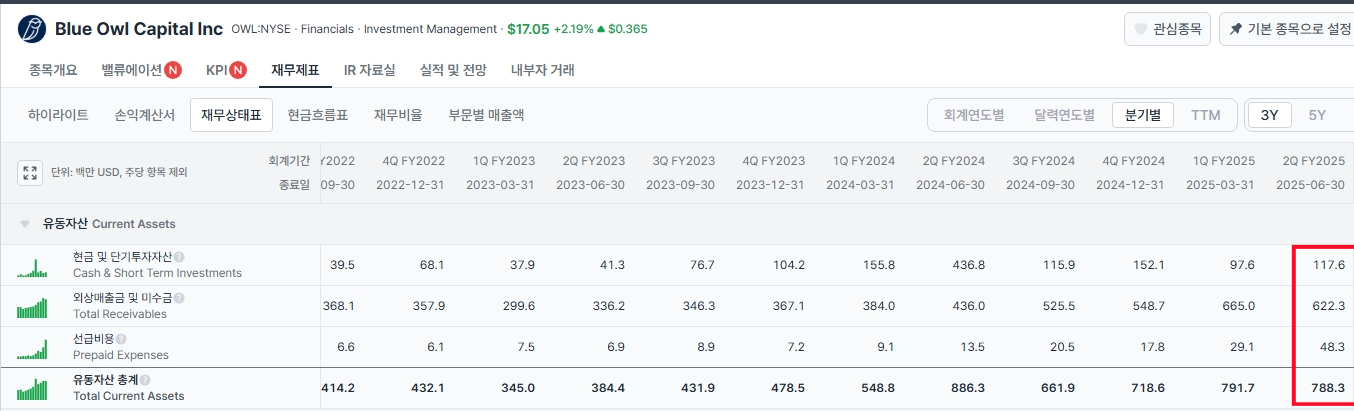The height and width of the screenshot is (411, 1354).
Task: Switch period to 회계연도별
Action: pyautogui.click(x=973, y=115)
